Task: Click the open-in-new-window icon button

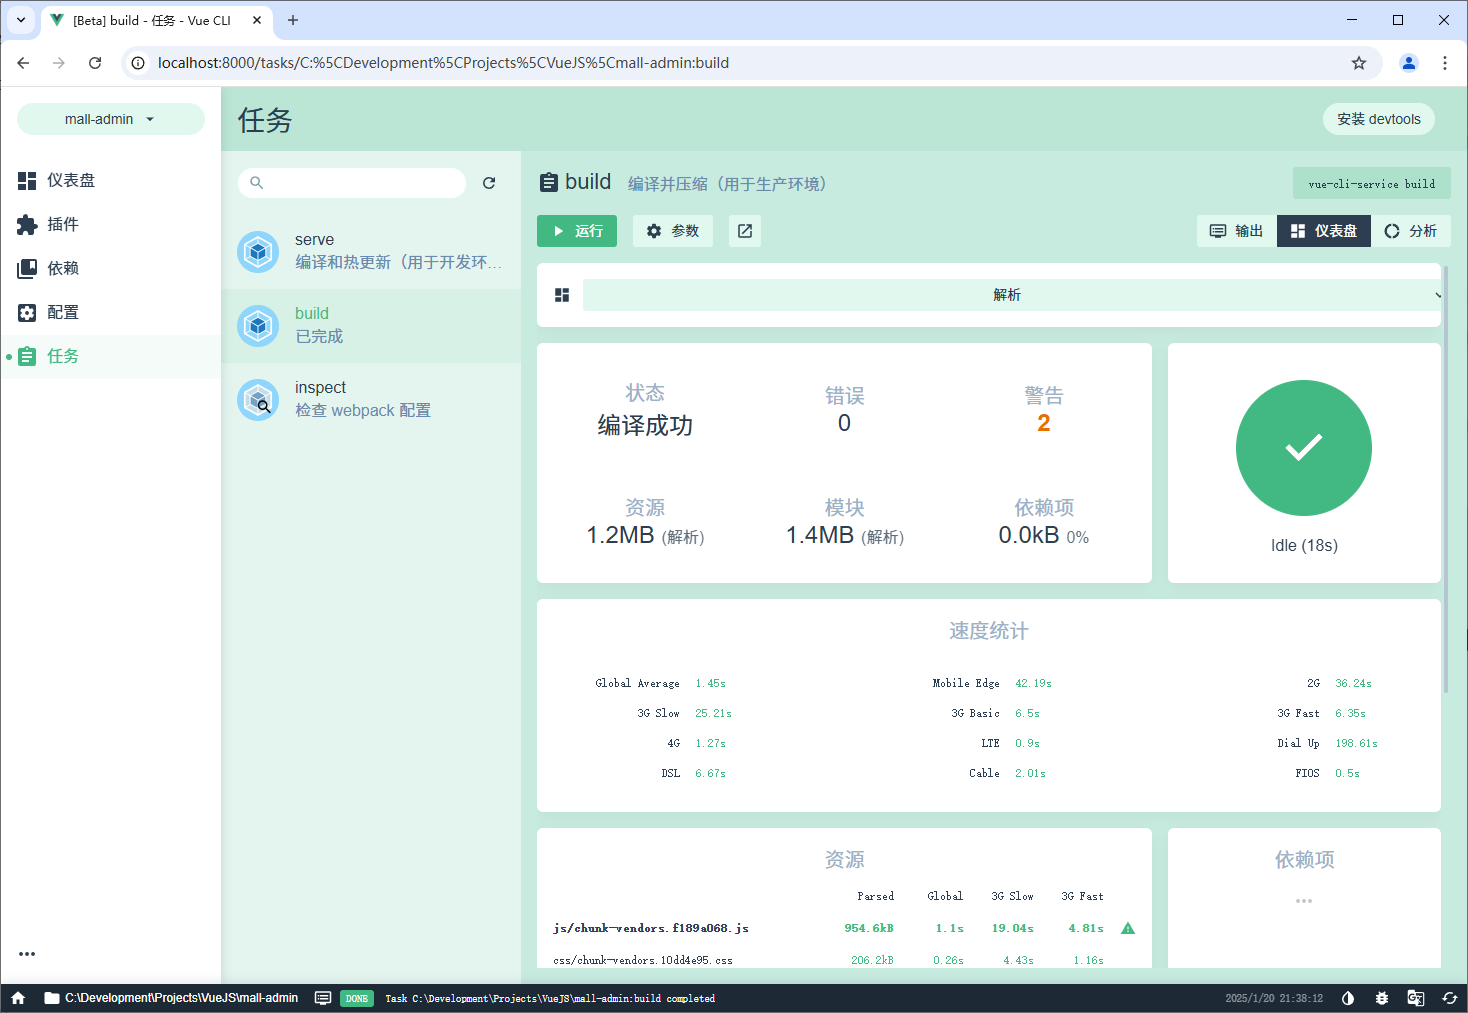Action: point(745,231)
